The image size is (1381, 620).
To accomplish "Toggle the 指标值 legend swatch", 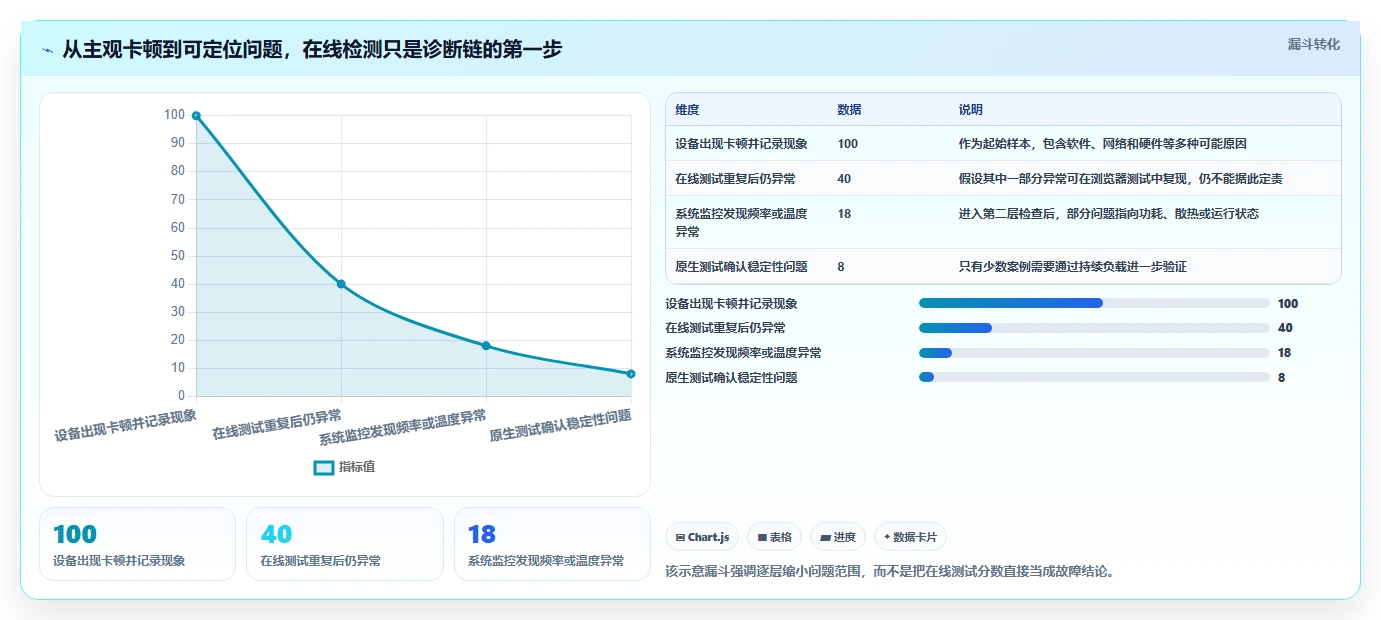I will (324, 467).
